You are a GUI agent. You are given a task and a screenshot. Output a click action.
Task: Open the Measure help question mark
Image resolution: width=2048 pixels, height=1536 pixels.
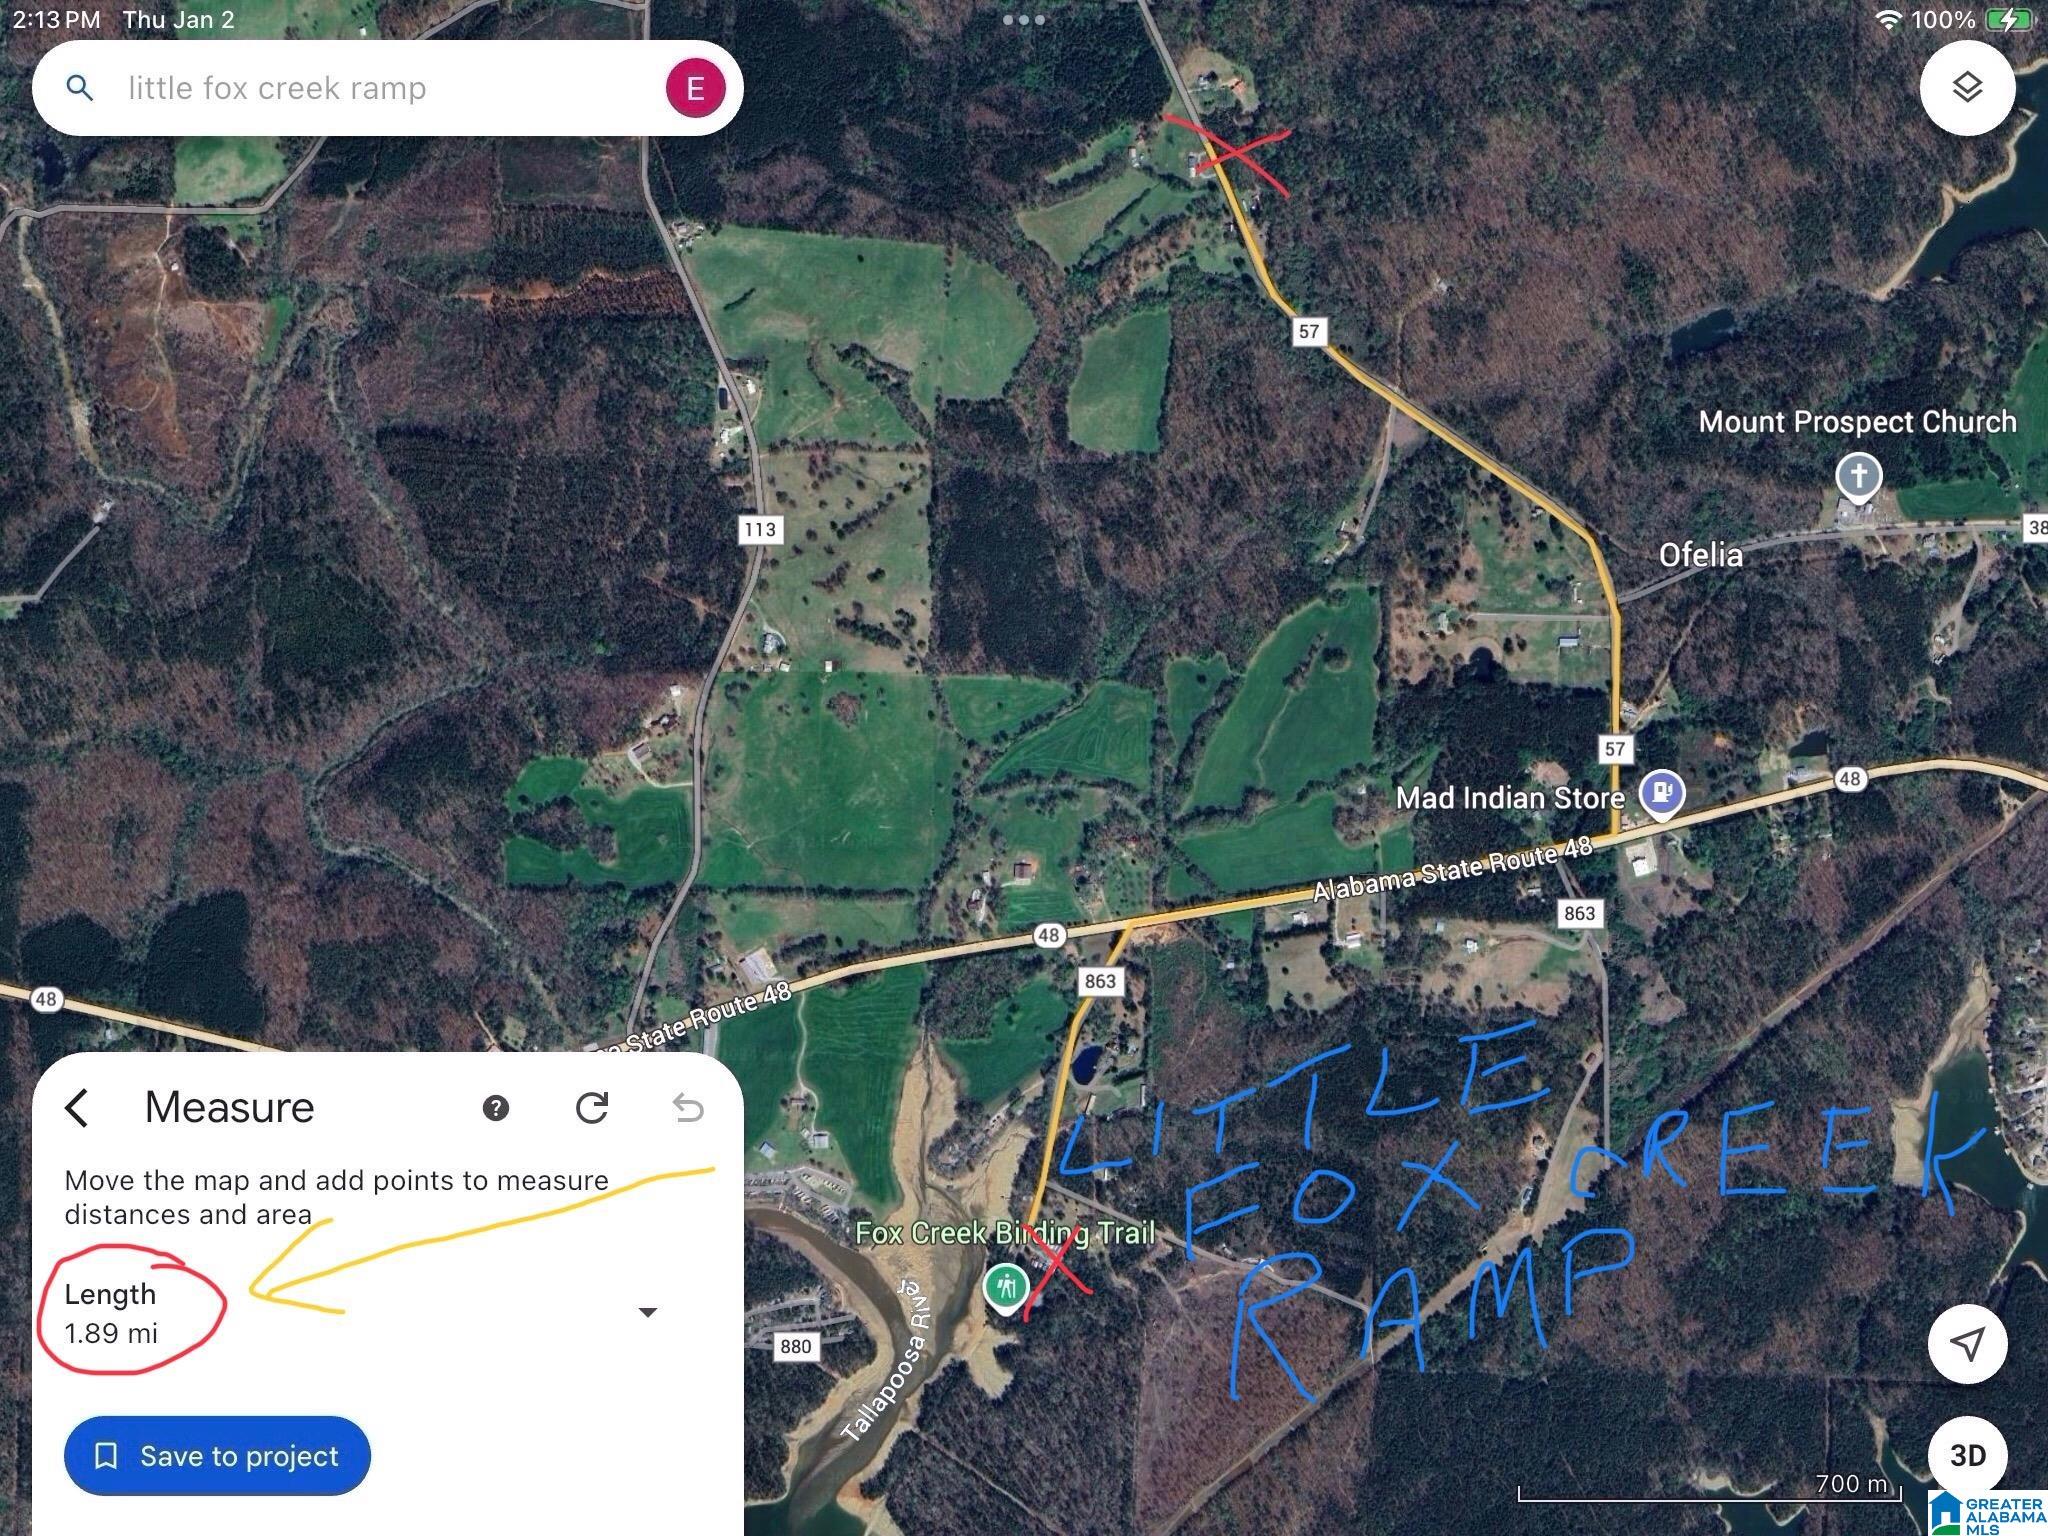coord(495,1108)
